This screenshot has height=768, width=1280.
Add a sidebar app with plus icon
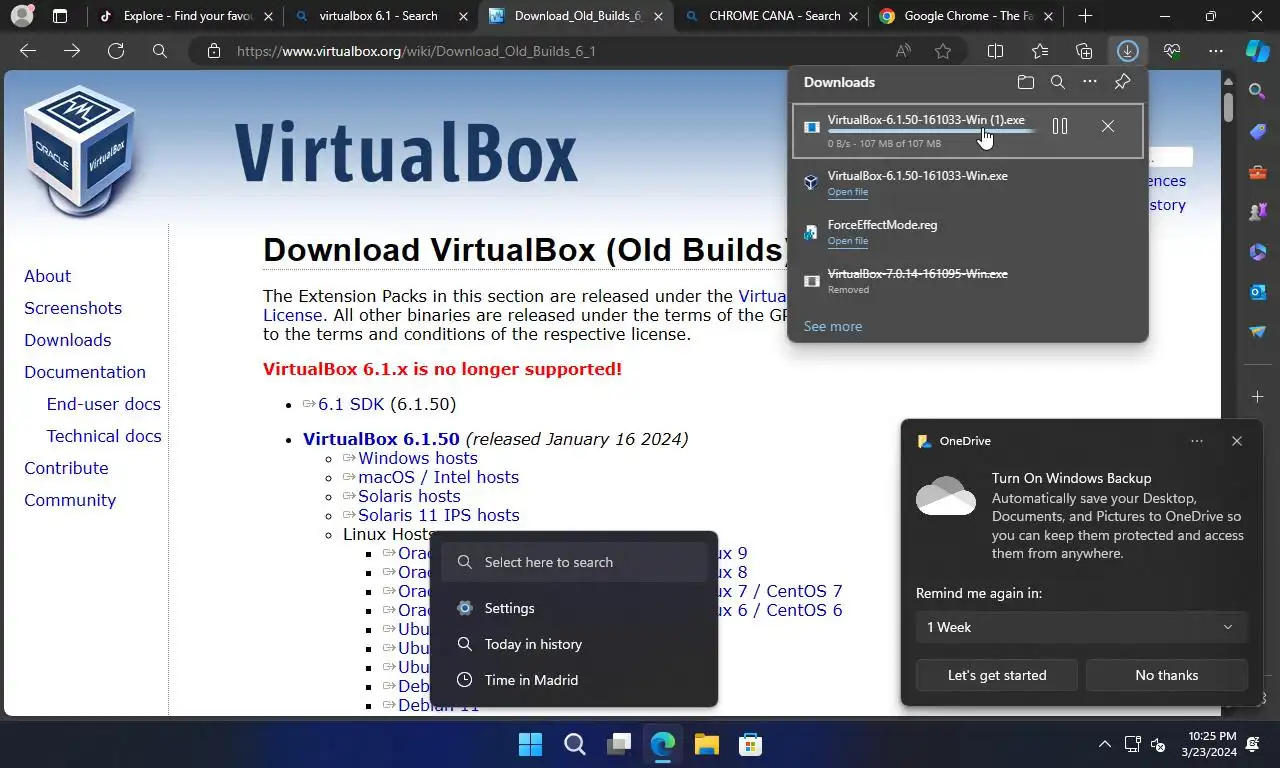click(1258, 398)
